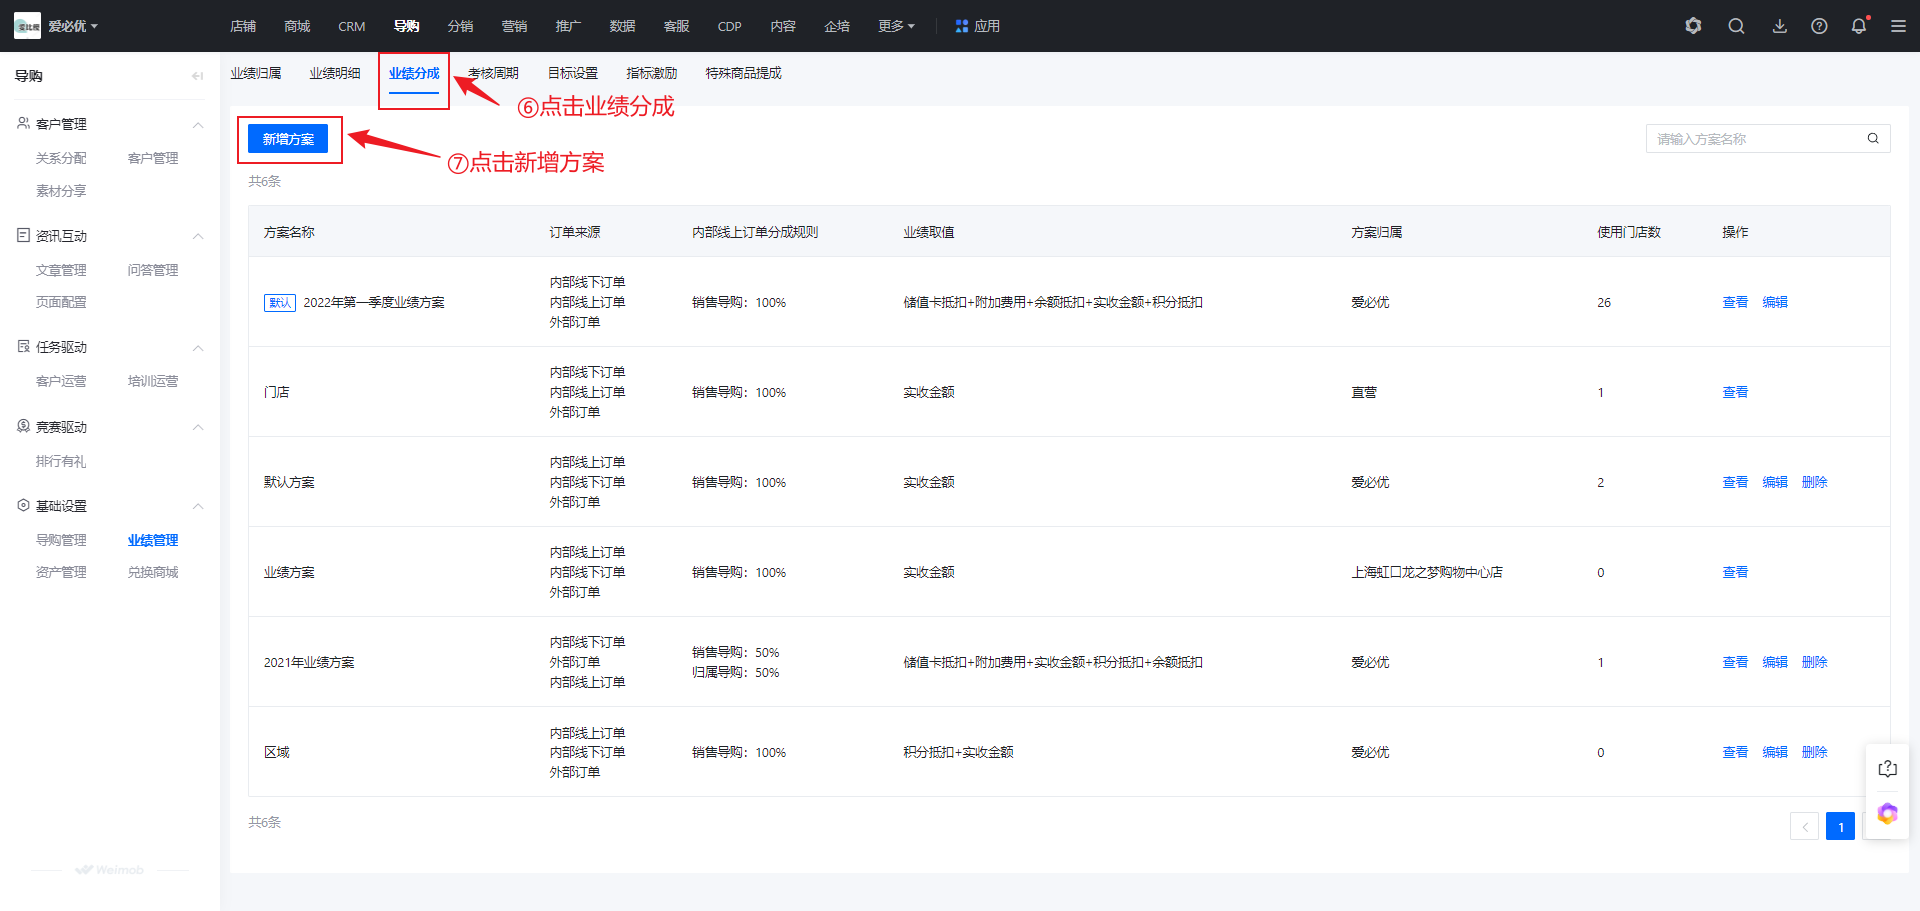The image size is (1920, 911).
Task: Click the 客户管理 section people icon
Action: pyautogui.click(x=23, y=123)
